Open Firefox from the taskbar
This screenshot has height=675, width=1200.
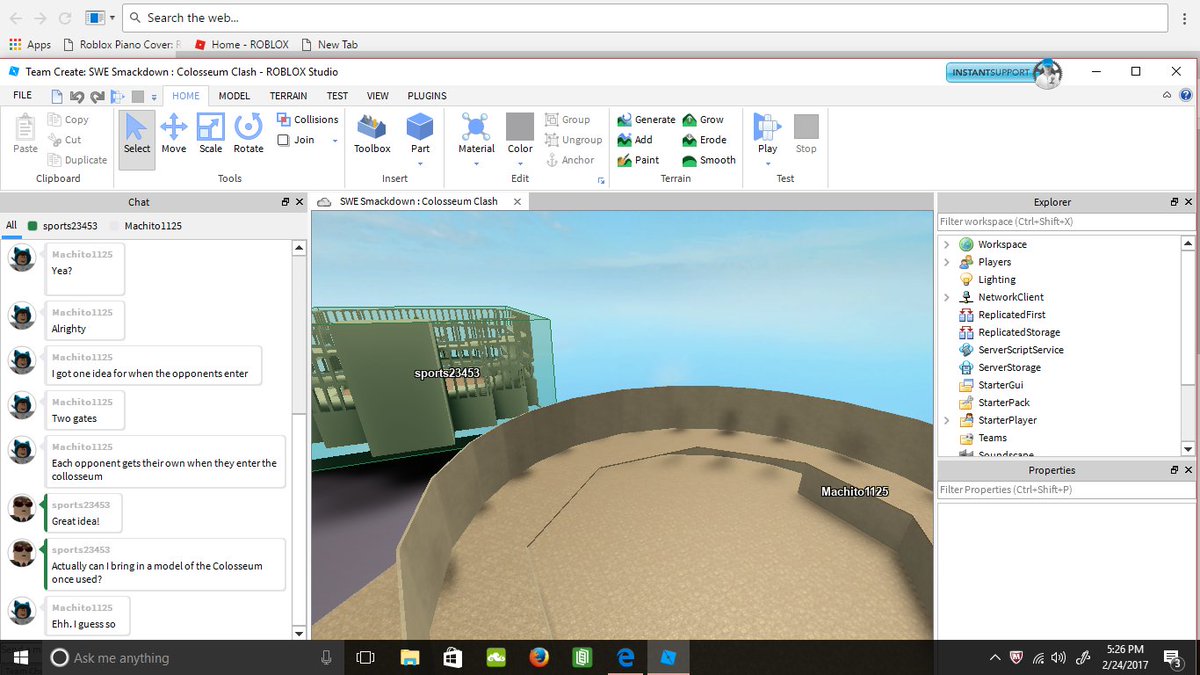tap(540, 658)
